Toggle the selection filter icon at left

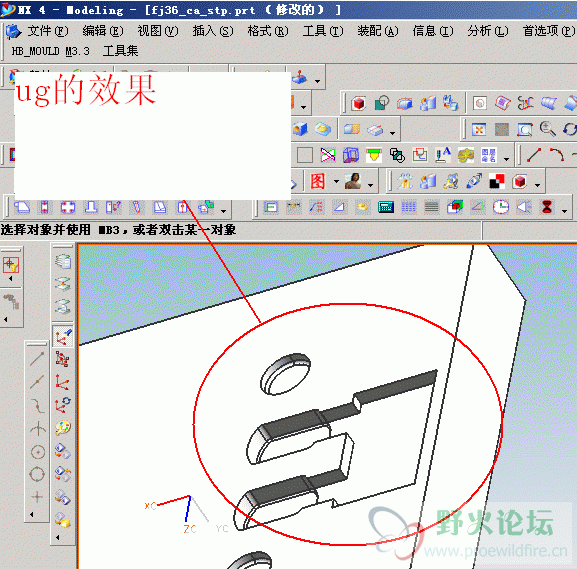[11, 265]
